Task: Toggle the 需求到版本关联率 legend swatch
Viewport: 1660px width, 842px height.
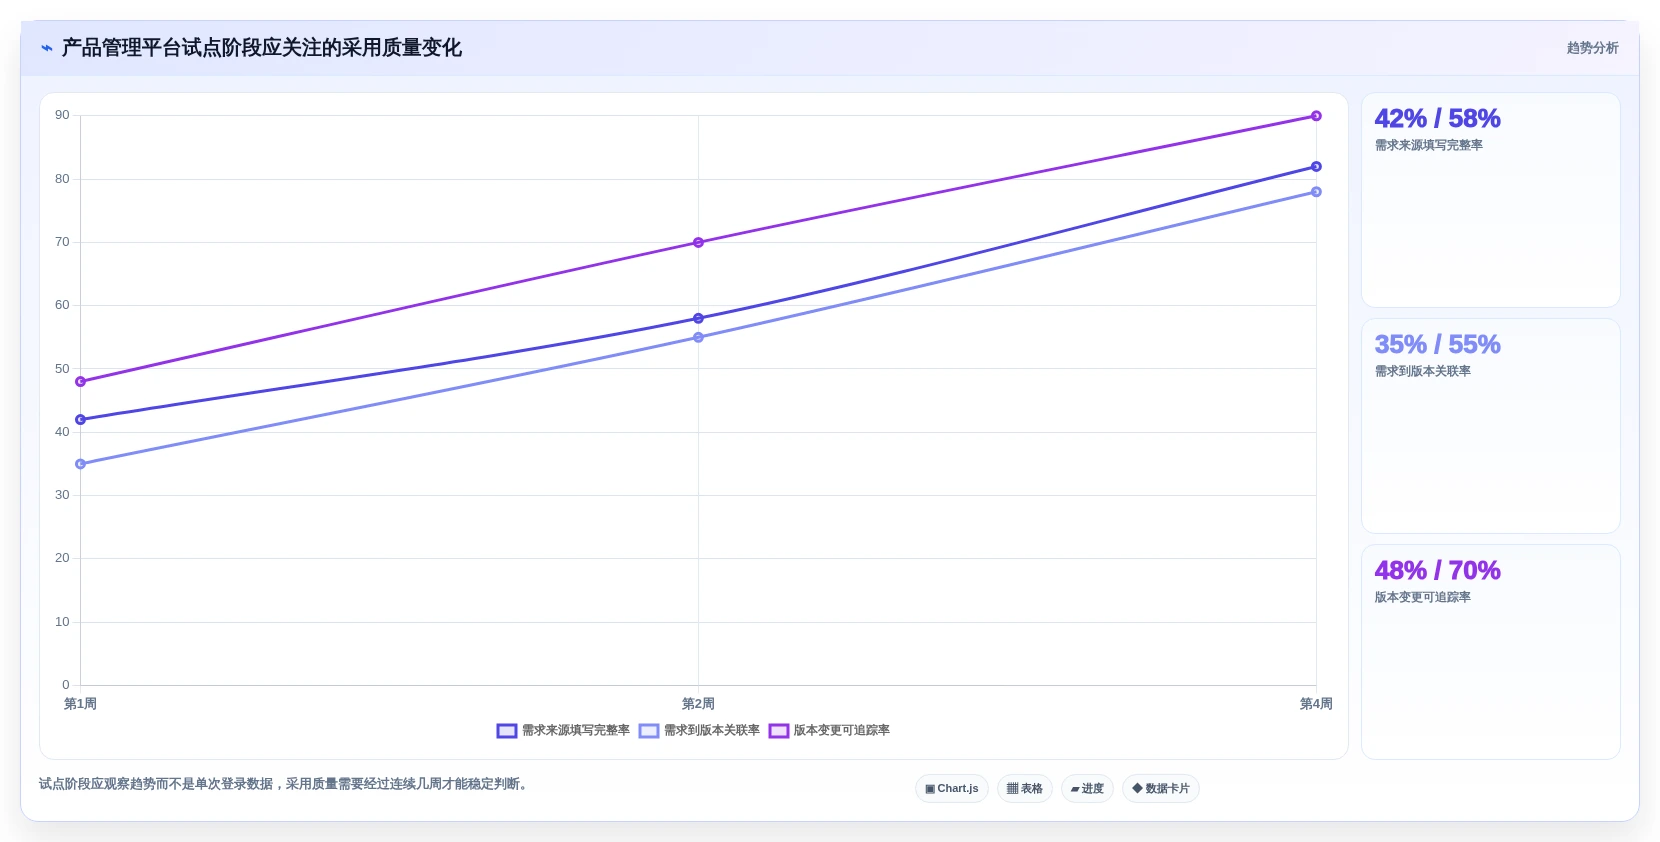Action: click(649, 731)
